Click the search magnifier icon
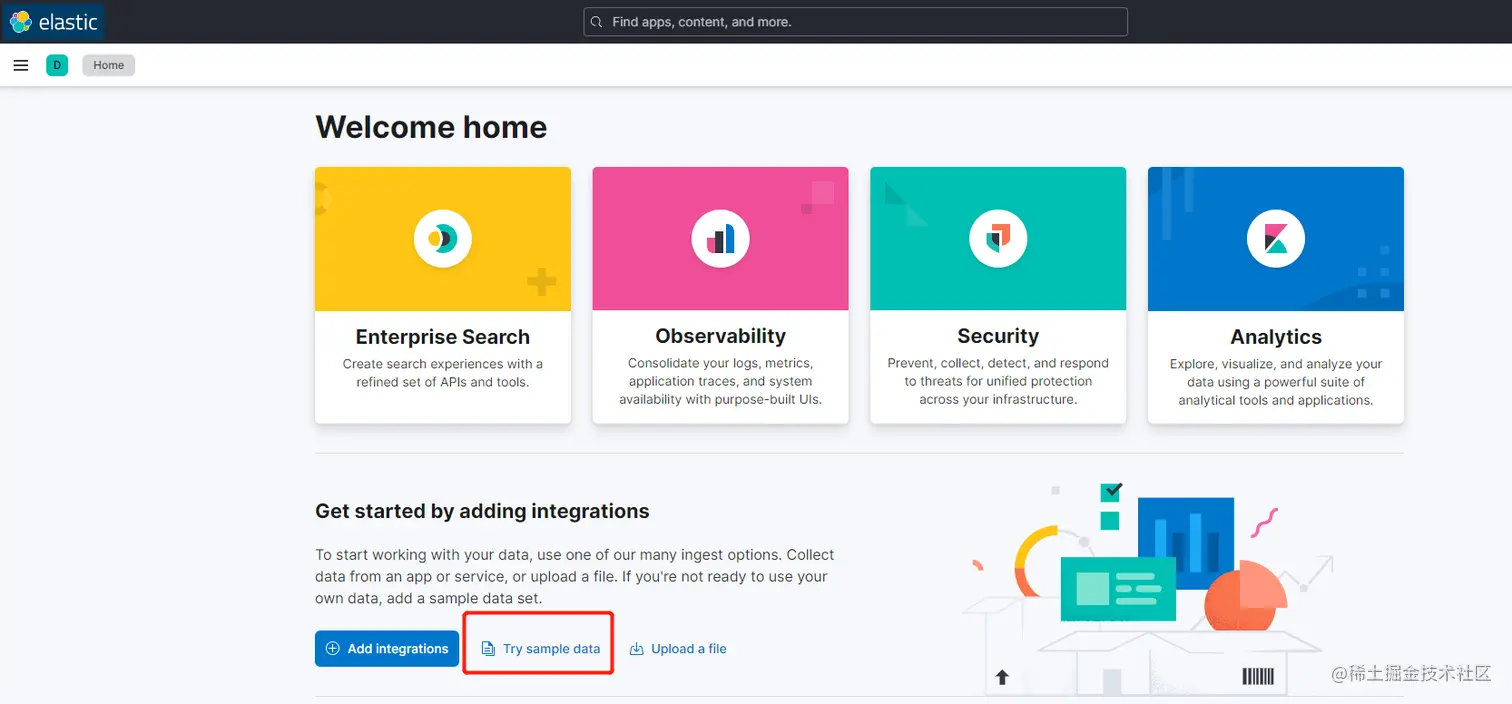1512x704 pixels. coord(597,22)
